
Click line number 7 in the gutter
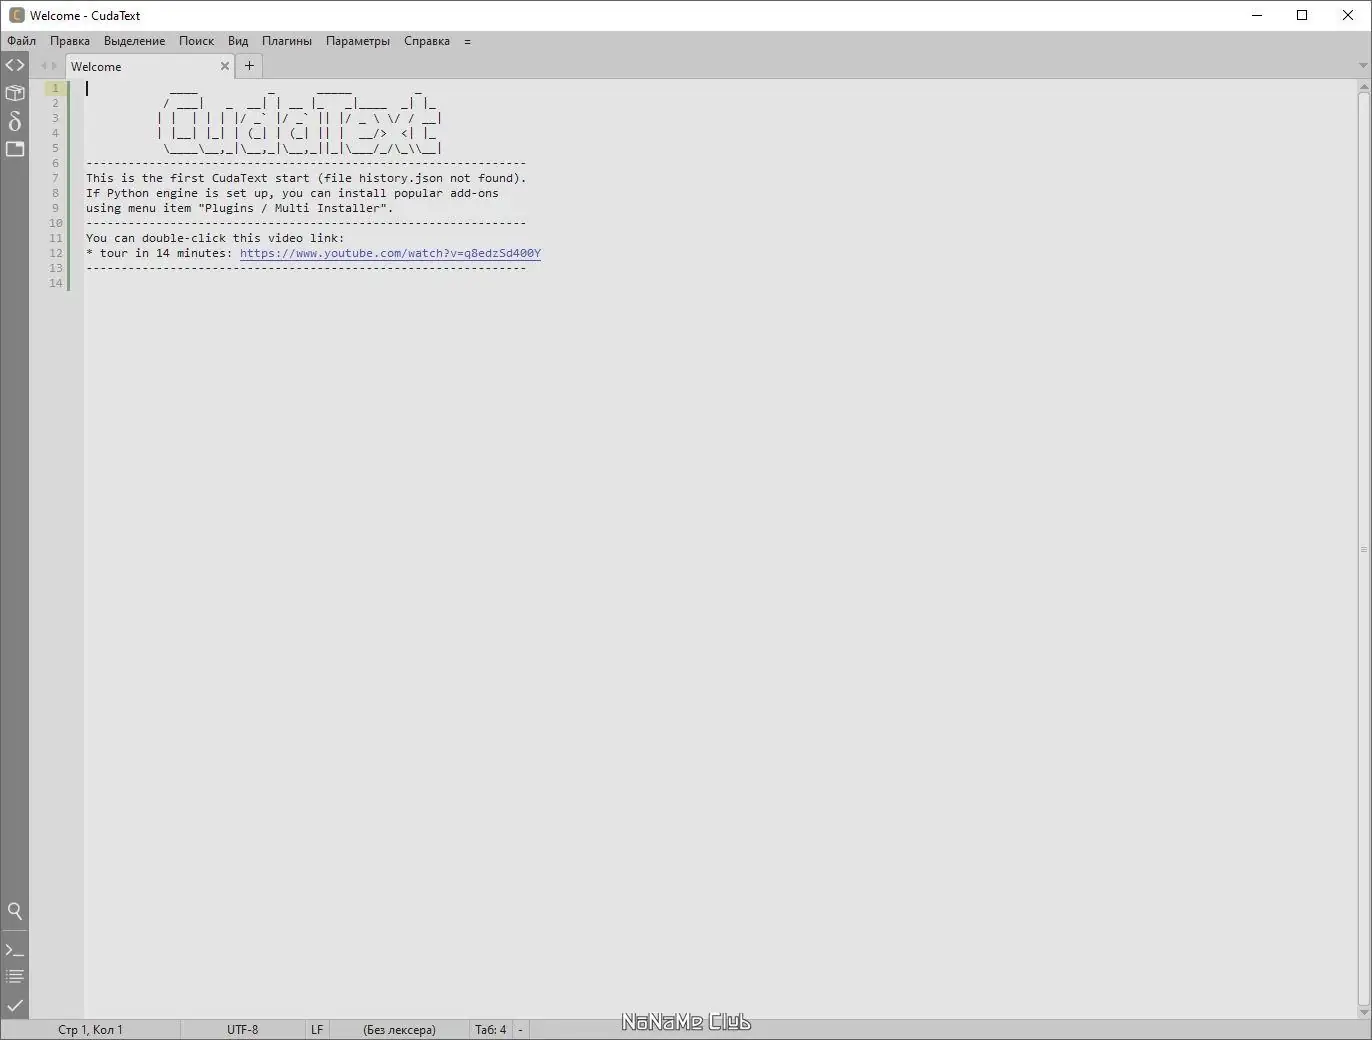click(55, 178)
